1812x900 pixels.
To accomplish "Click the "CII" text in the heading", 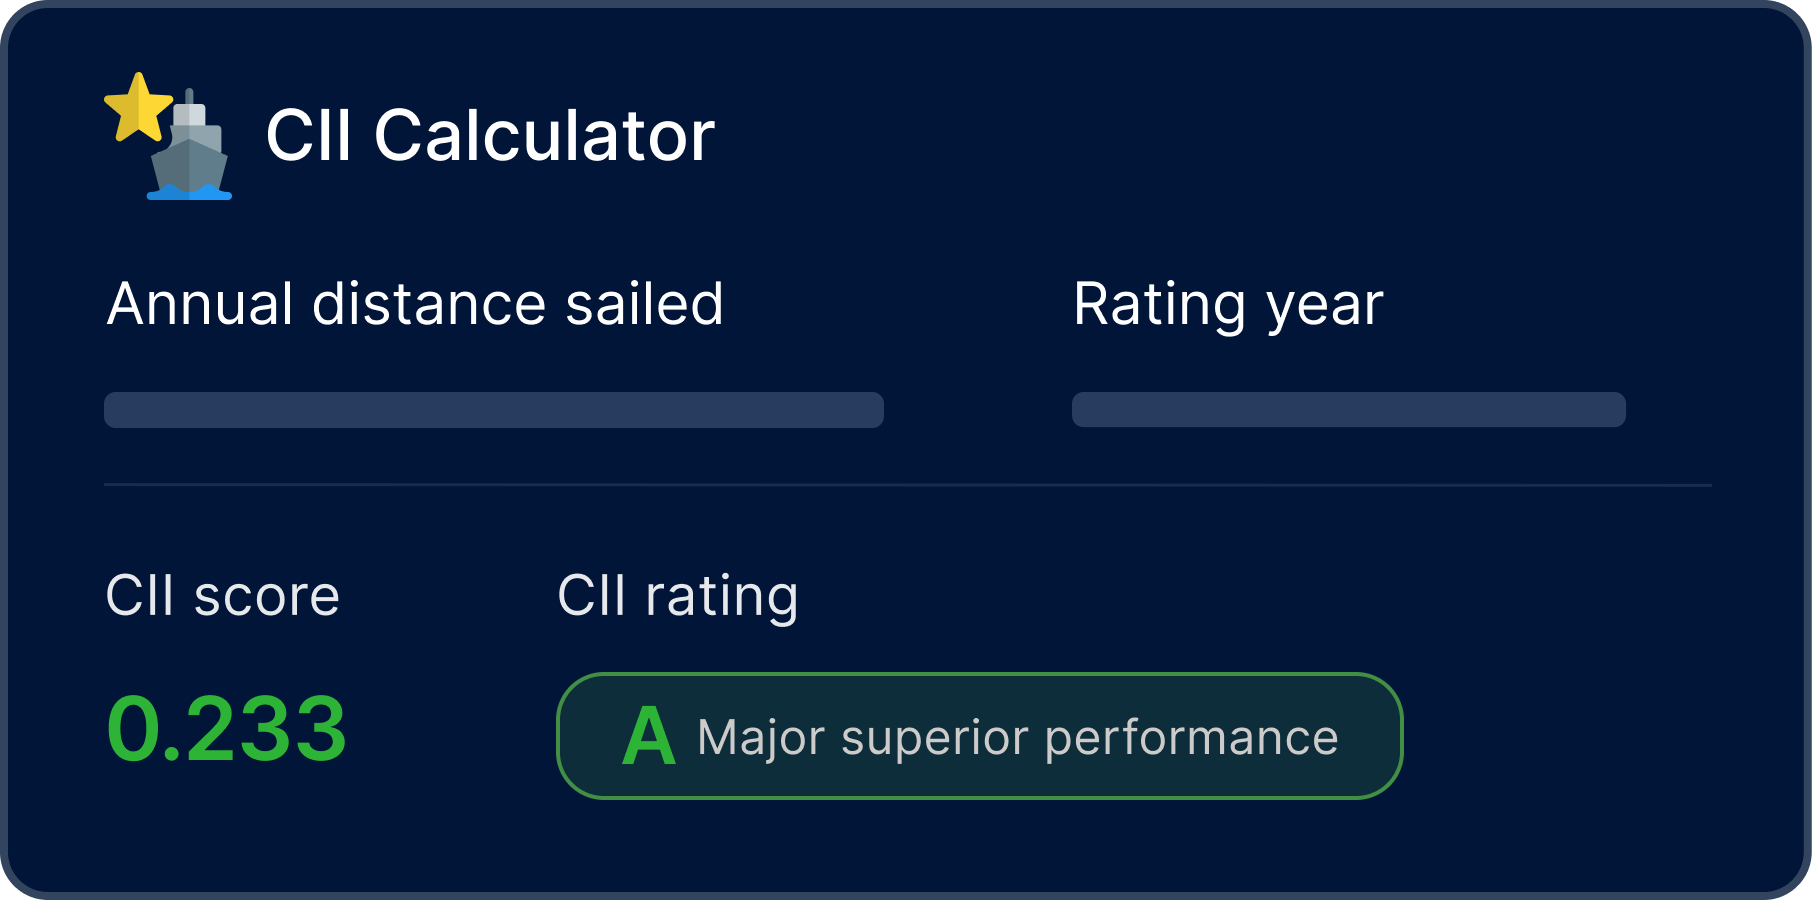I will pyautogui.click(x=308, y=136).
